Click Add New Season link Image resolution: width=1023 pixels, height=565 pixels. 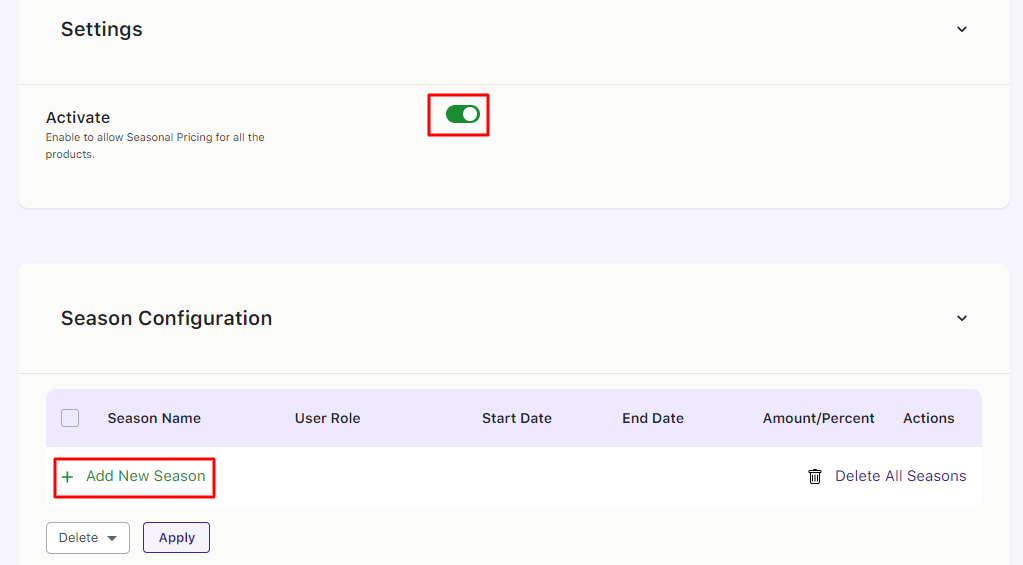[145, 476]
